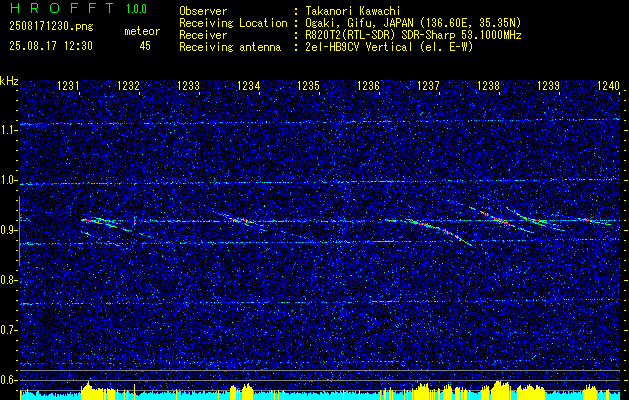Image resolution: width=629 pixels, height=400 pixels.
Task: Click the 1232 time marker
Action: pyautogui.click(x=128, y=85)
